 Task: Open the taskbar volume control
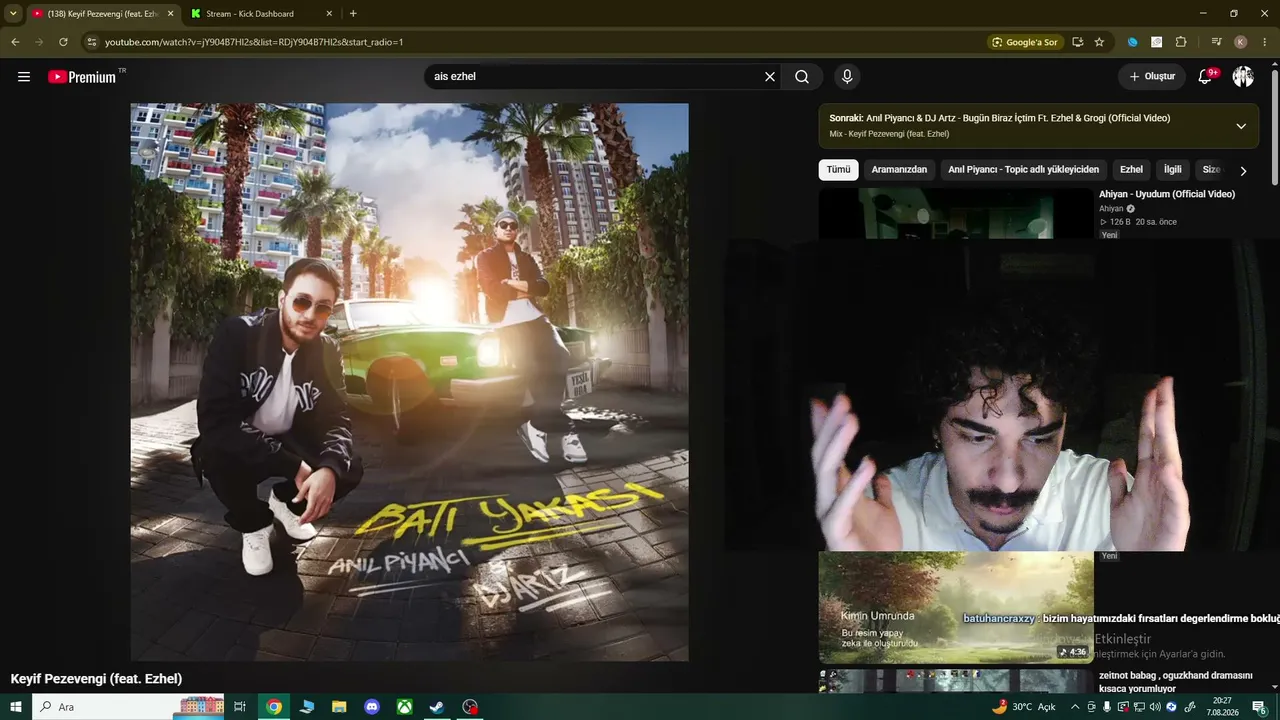click(x=1155, y=707)
